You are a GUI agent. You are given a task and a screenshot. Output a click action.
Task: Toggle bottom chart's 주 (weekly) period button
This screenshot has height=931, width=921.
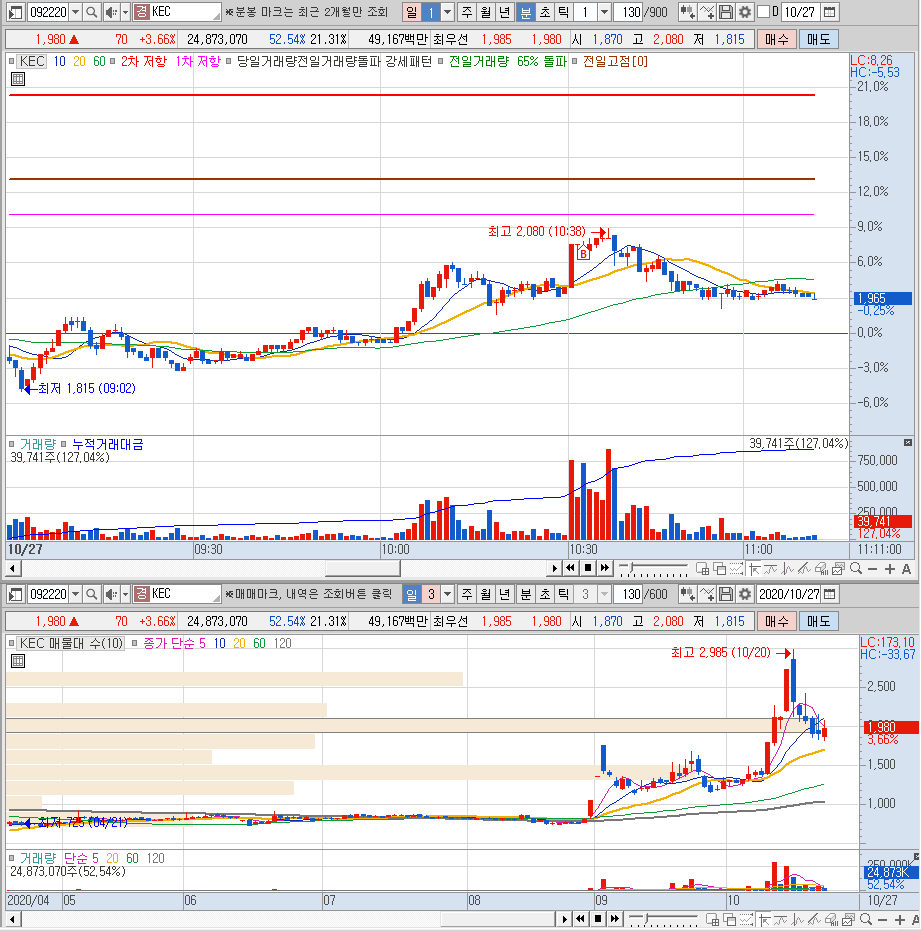(467, 594)
